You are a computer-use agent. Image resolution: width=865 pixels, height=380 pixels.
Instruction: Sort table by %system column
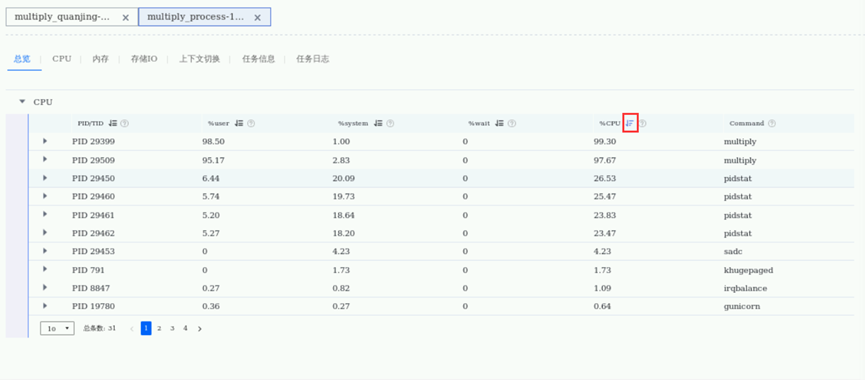tap(378, 124)
